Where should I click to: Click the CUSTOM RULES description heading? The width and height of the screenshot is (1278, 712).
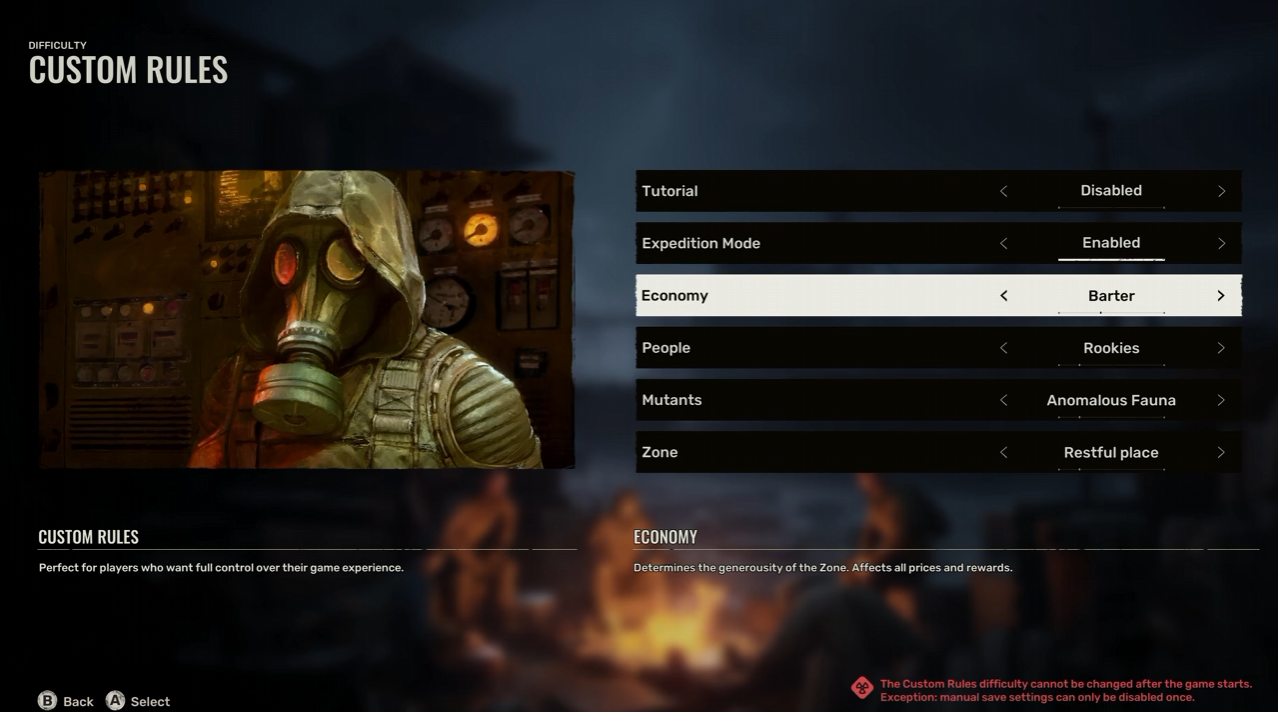pyautogui.click(x=88, y=537)
